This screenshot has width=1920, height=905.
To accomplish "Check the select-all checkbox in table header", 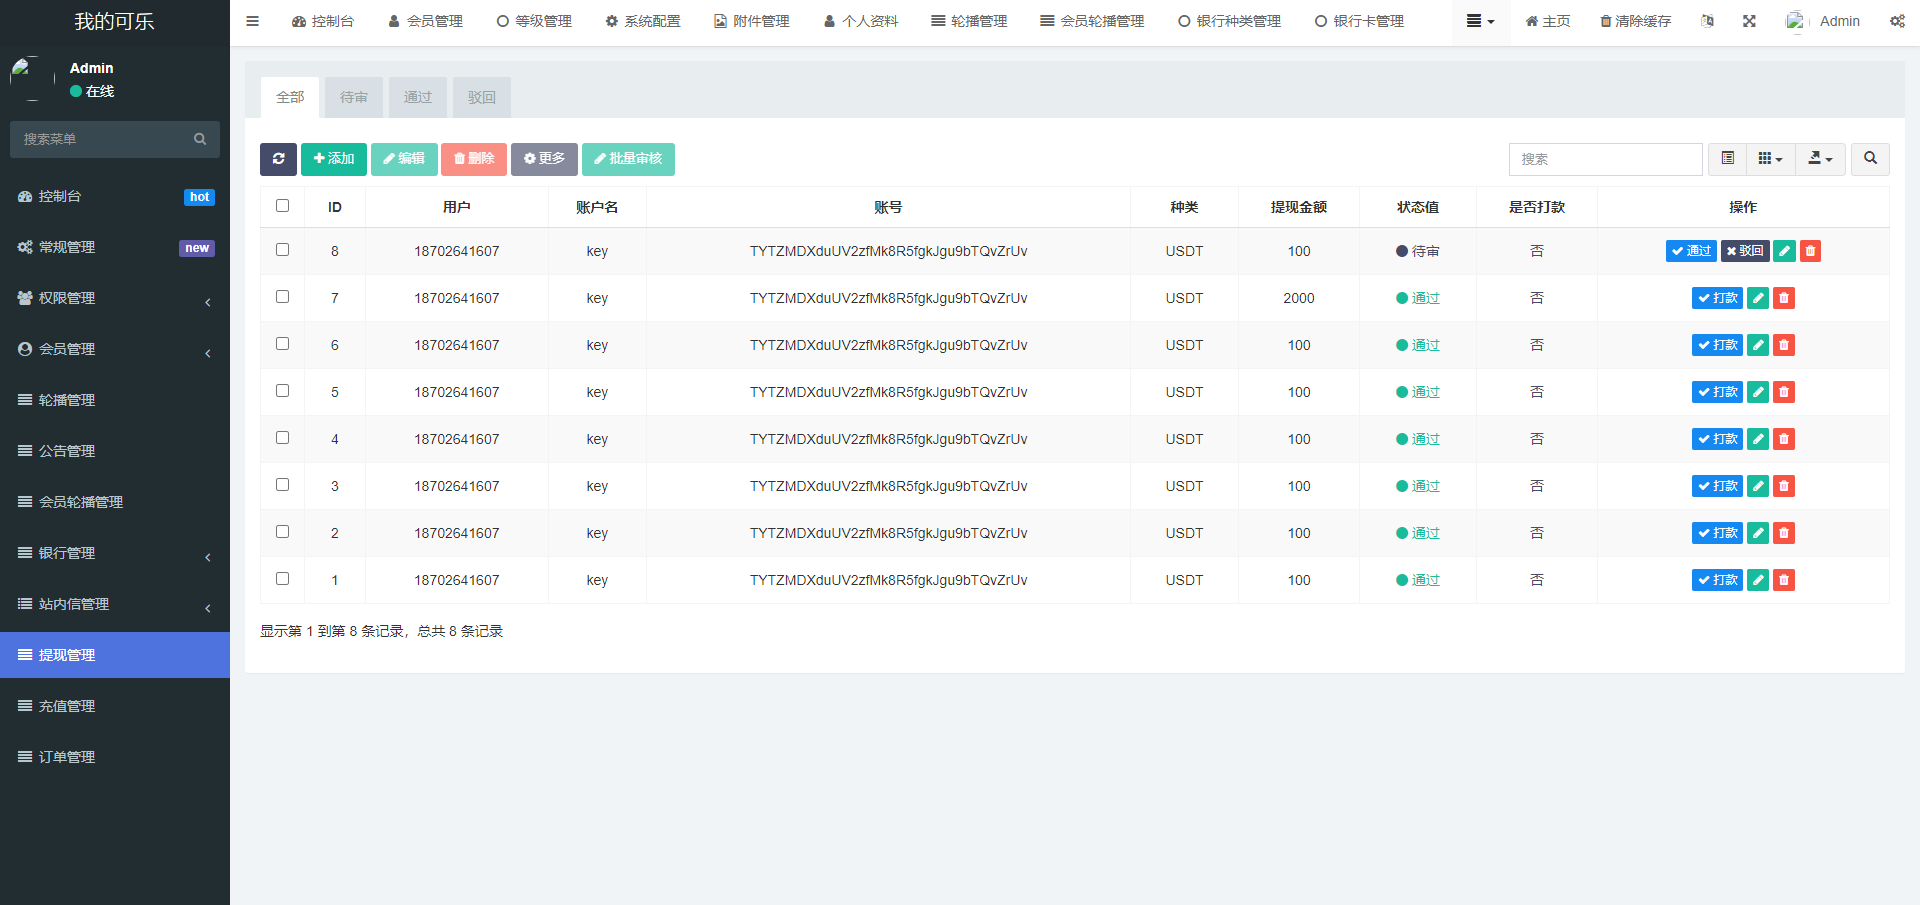I will coord(283,206).
